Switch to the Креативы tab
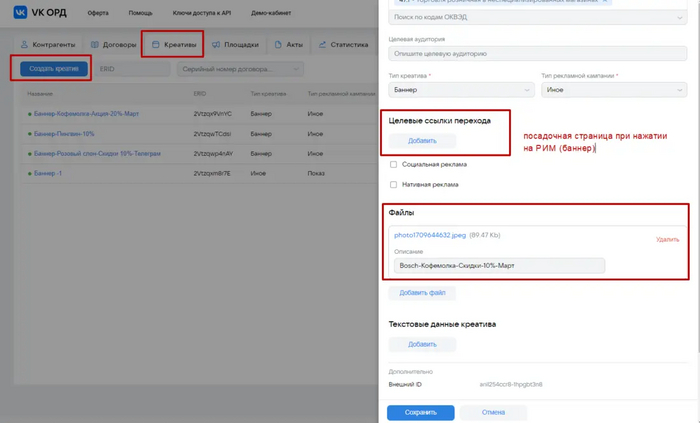Screen dimensions: 700x423 coord(174,45)
